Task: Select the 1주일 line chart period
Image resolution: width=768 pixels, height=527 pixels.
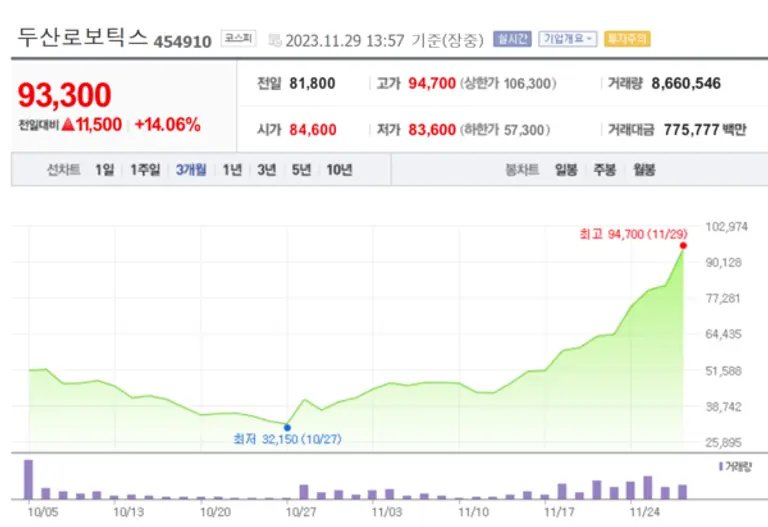Action: (x=144, y=170)
